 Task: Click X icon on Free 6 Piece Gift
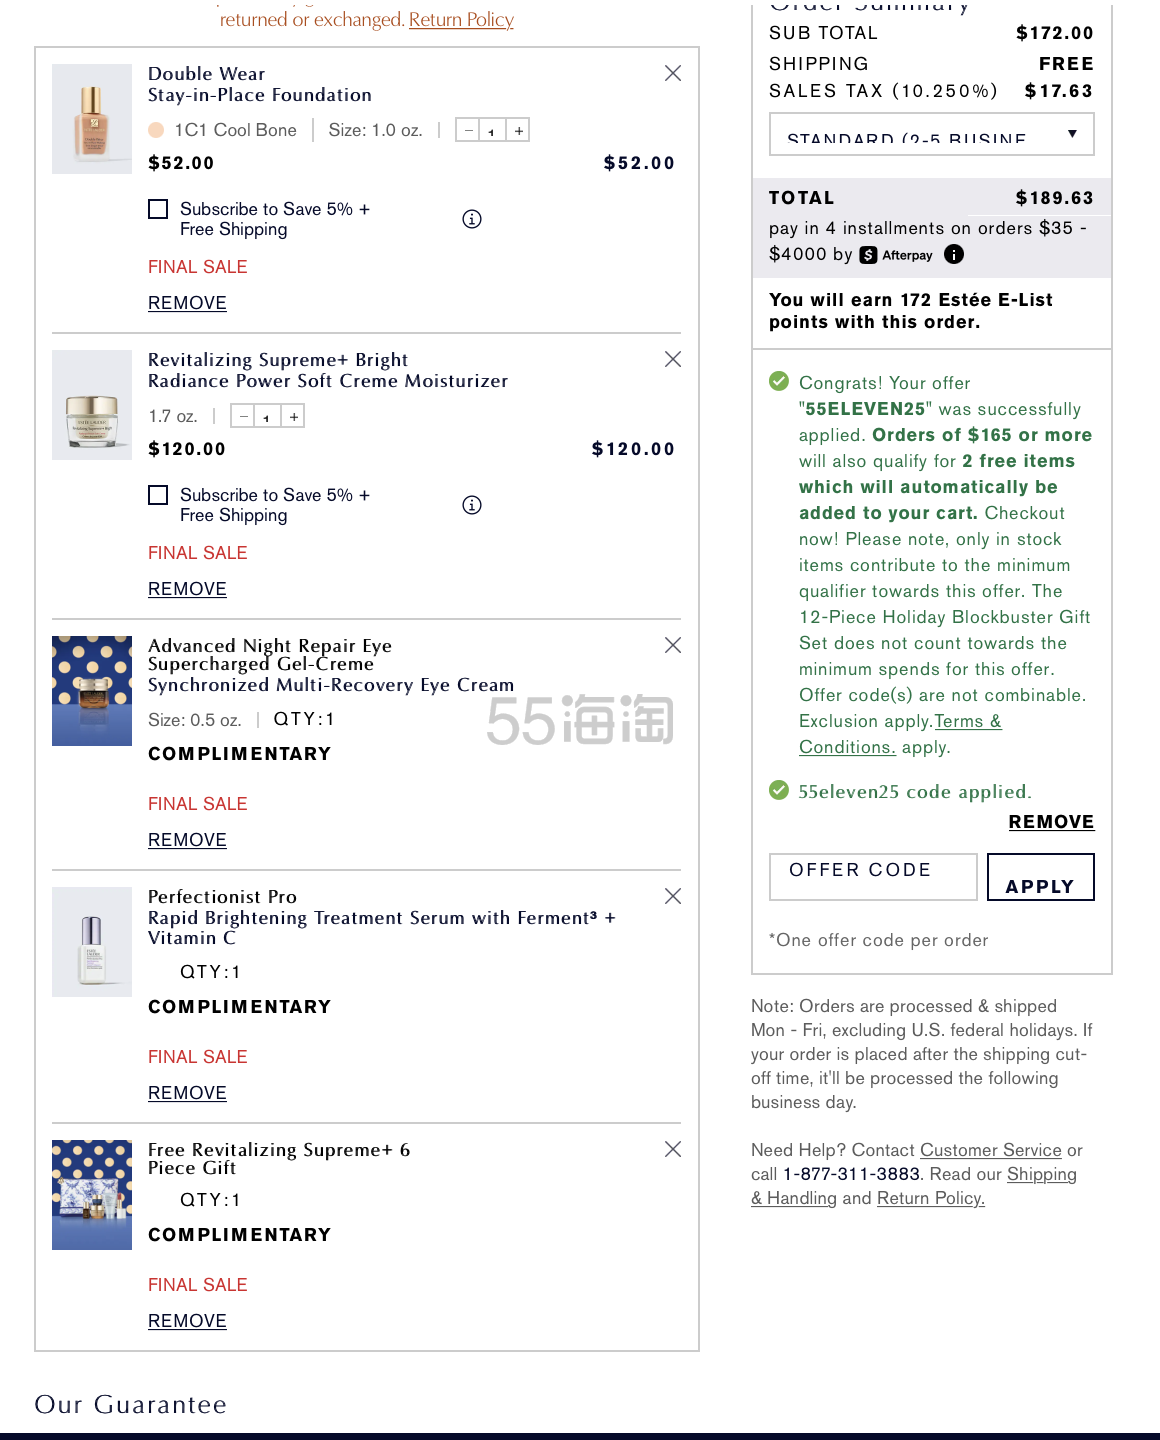[673, 1149]
